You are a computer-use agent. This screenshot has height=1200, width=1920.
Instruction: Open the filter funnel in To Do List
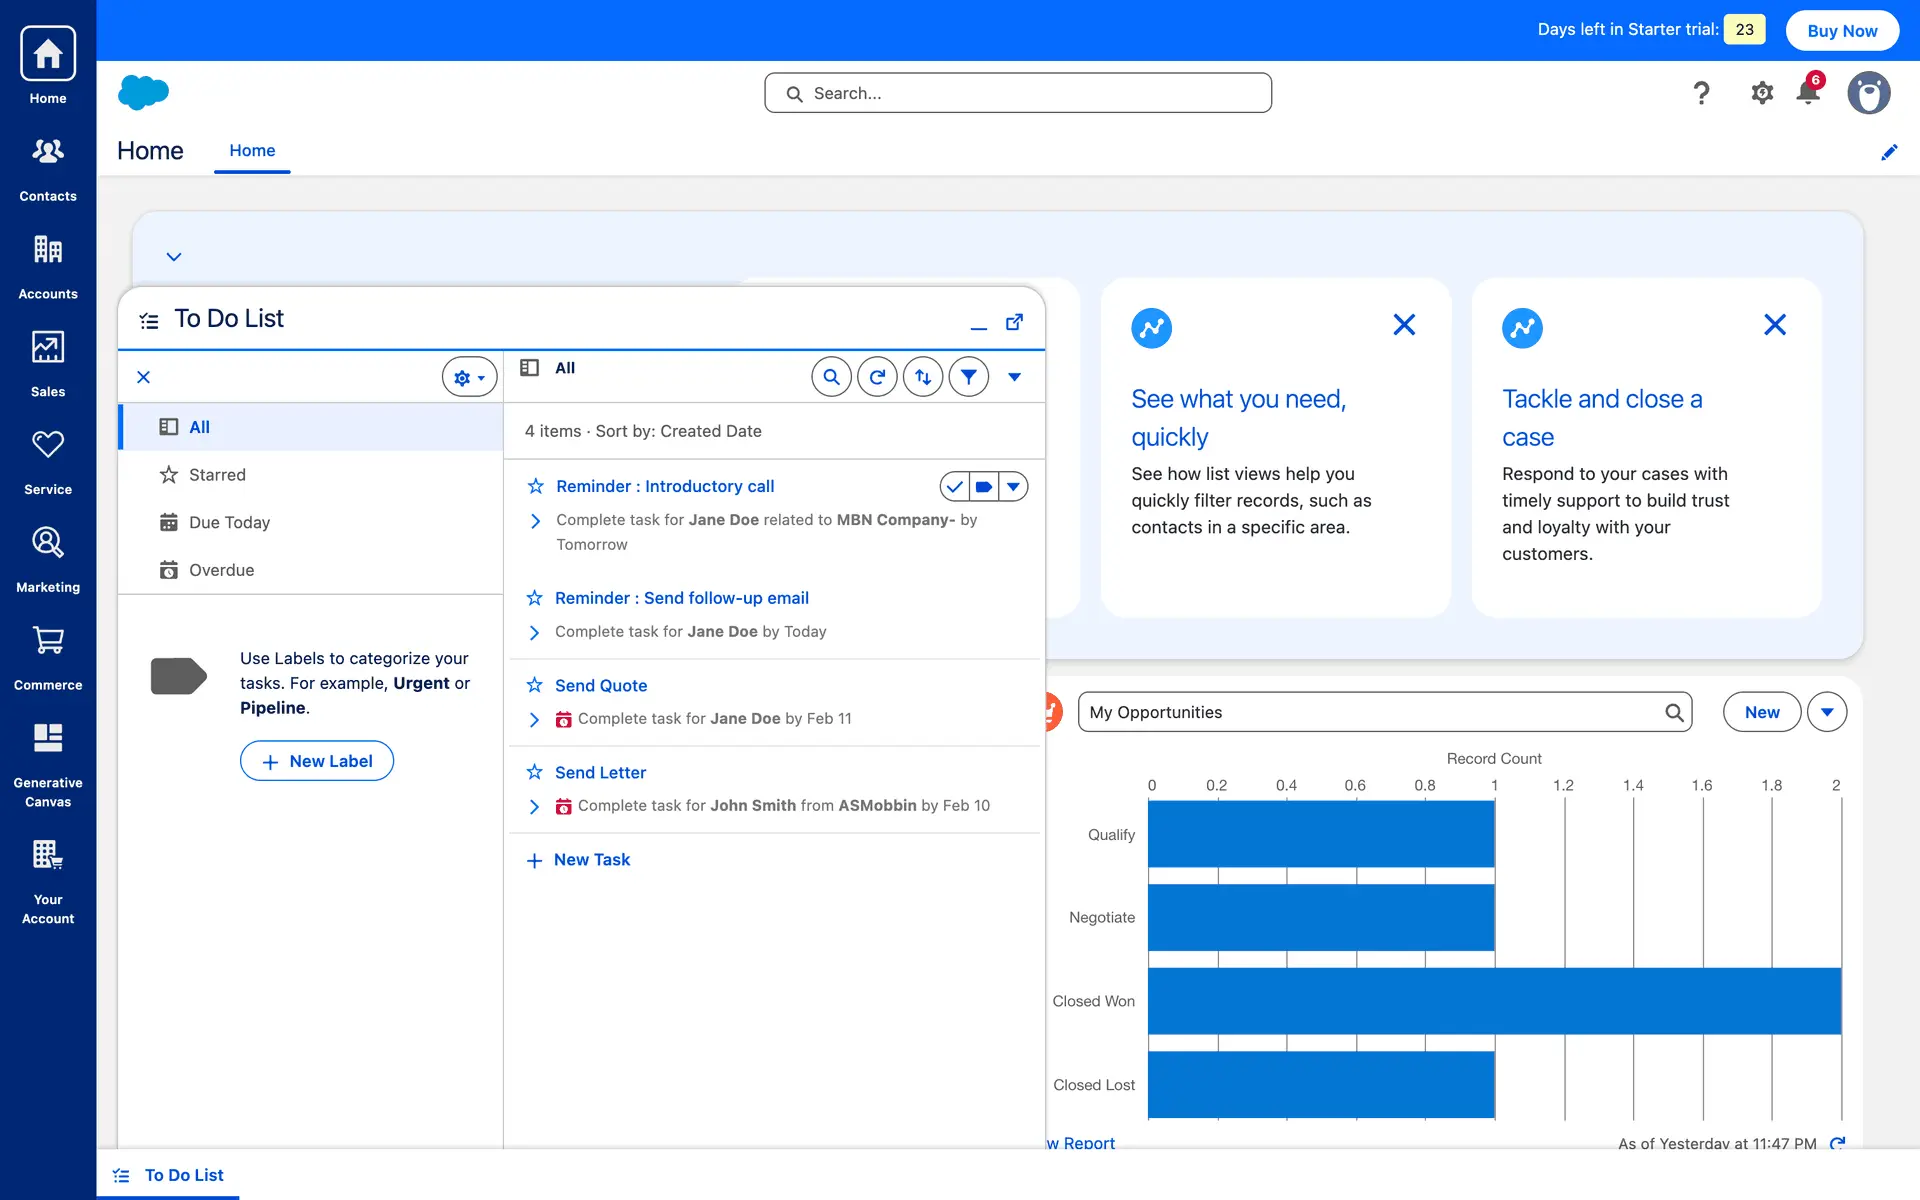click(968, 377)
